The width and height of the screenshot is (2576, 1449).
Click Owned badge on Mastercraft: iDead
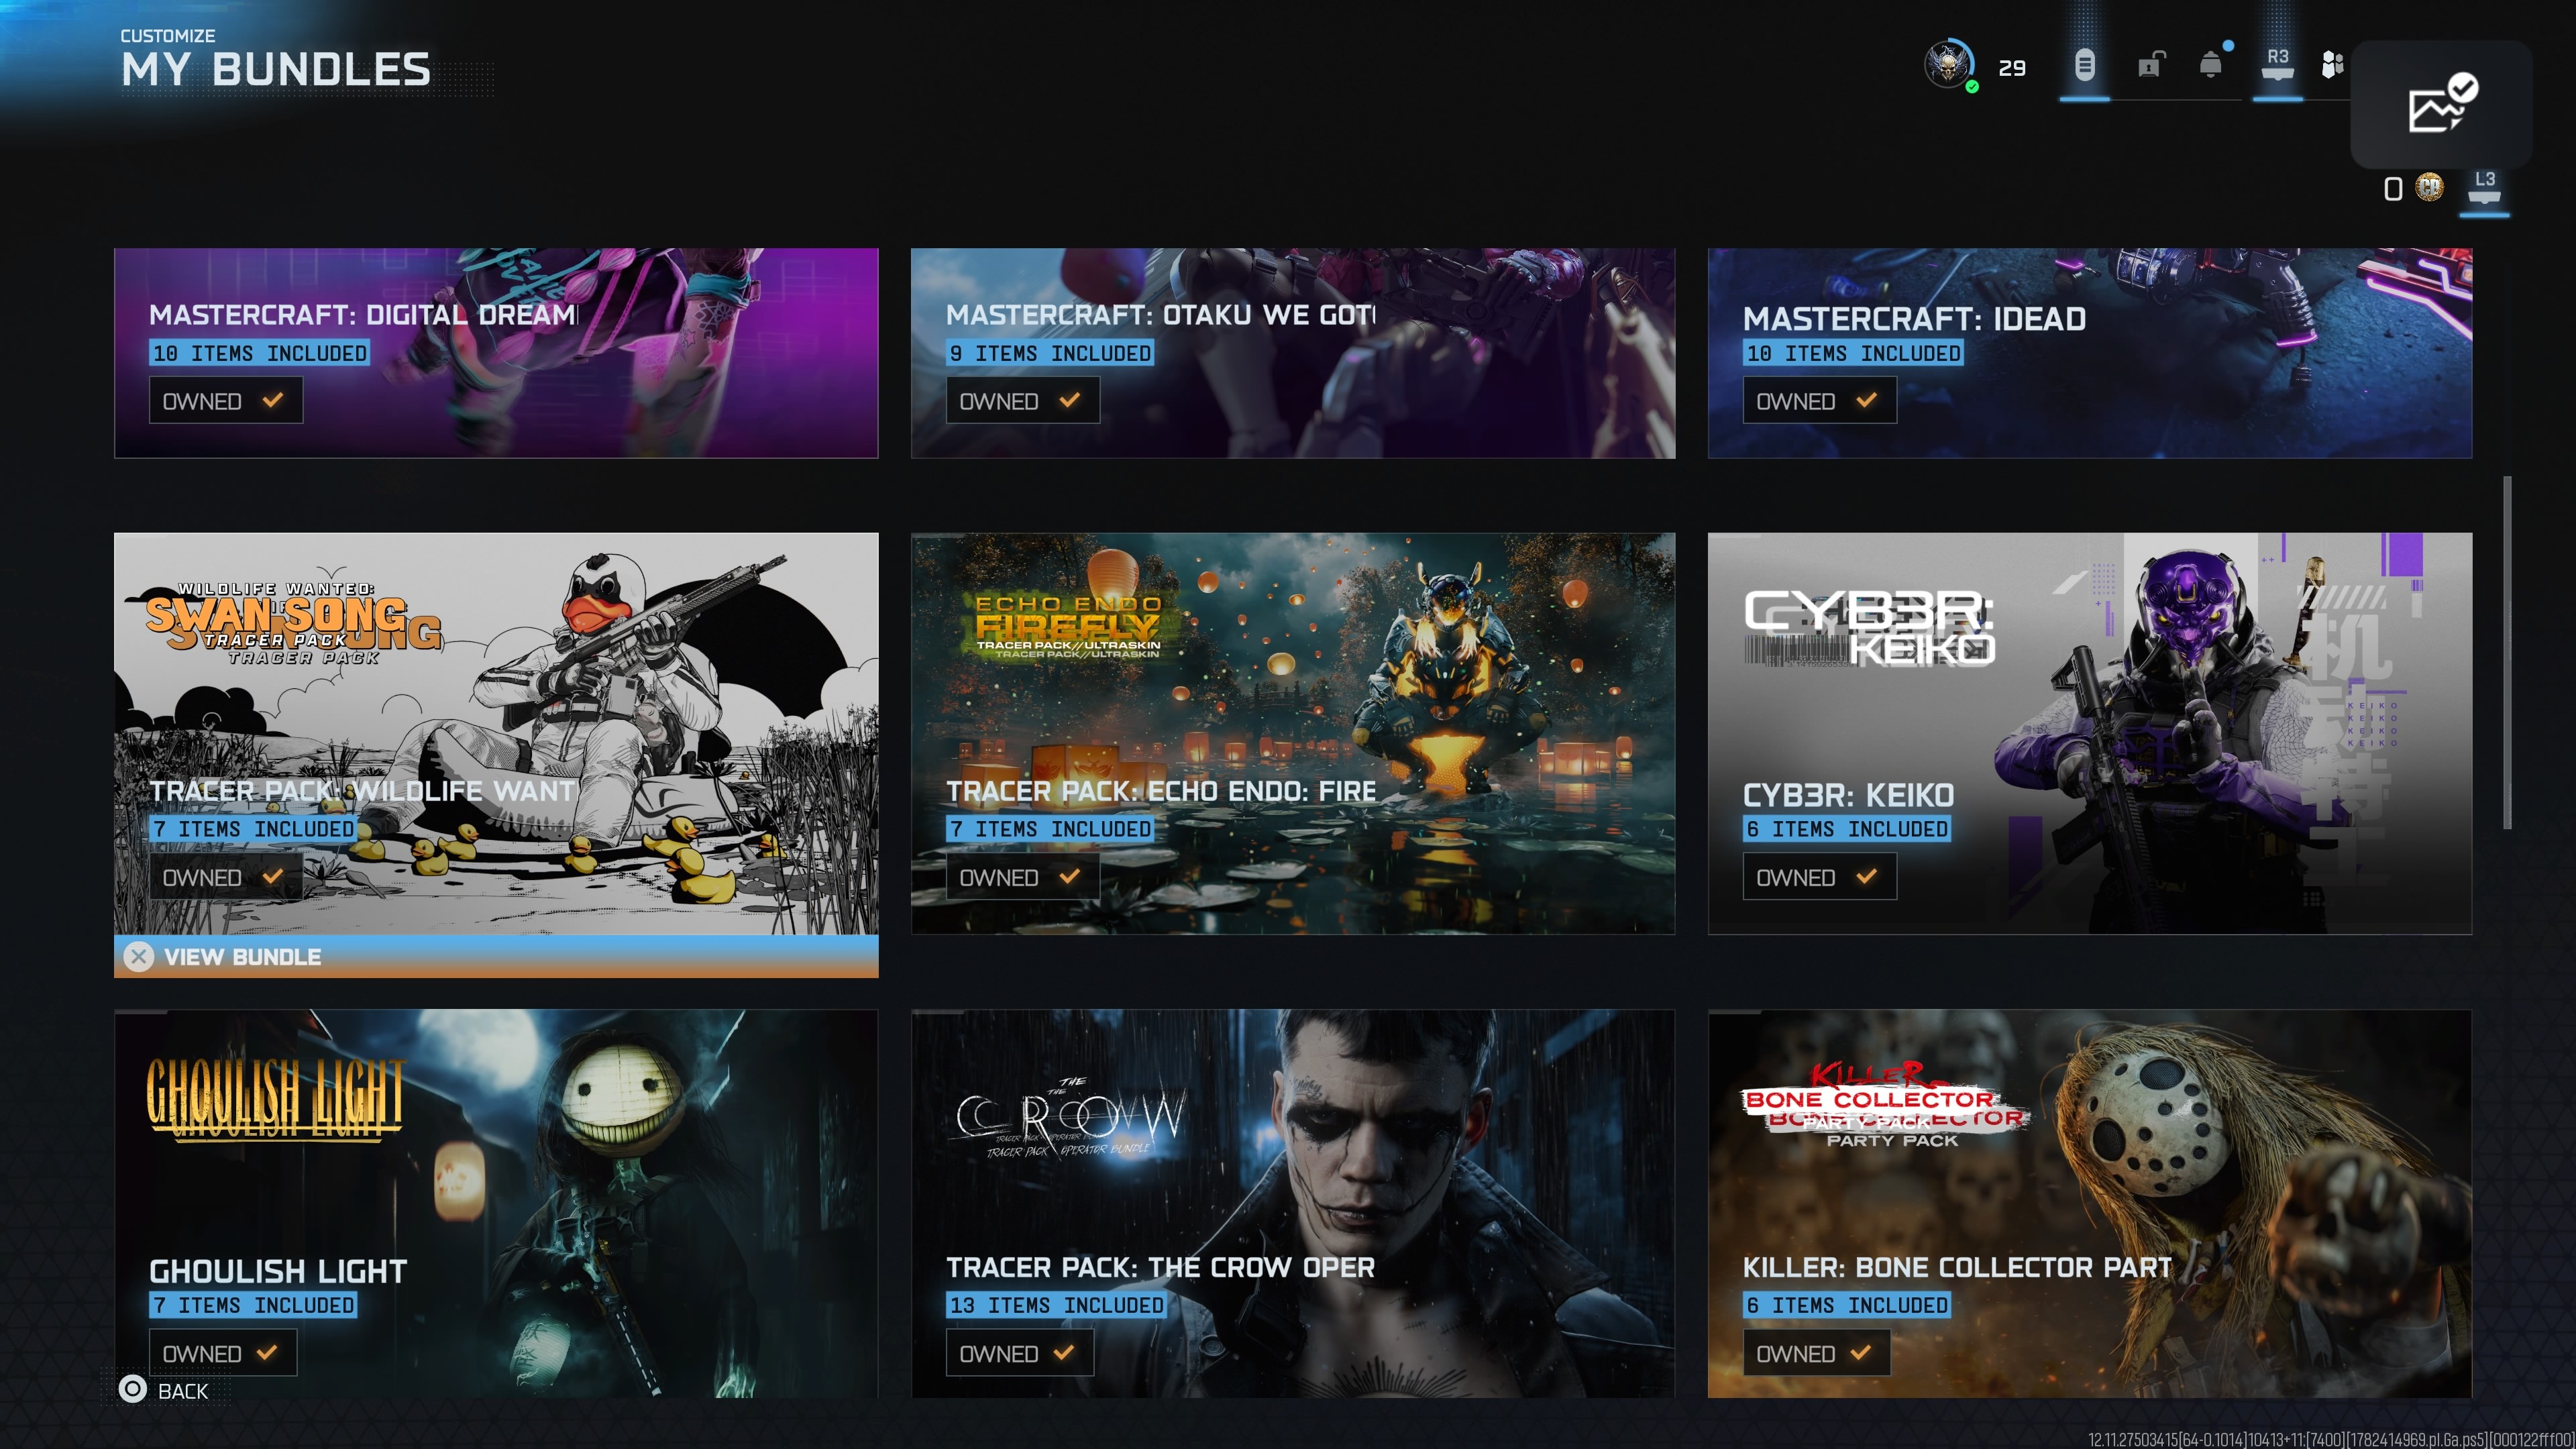1820,401
